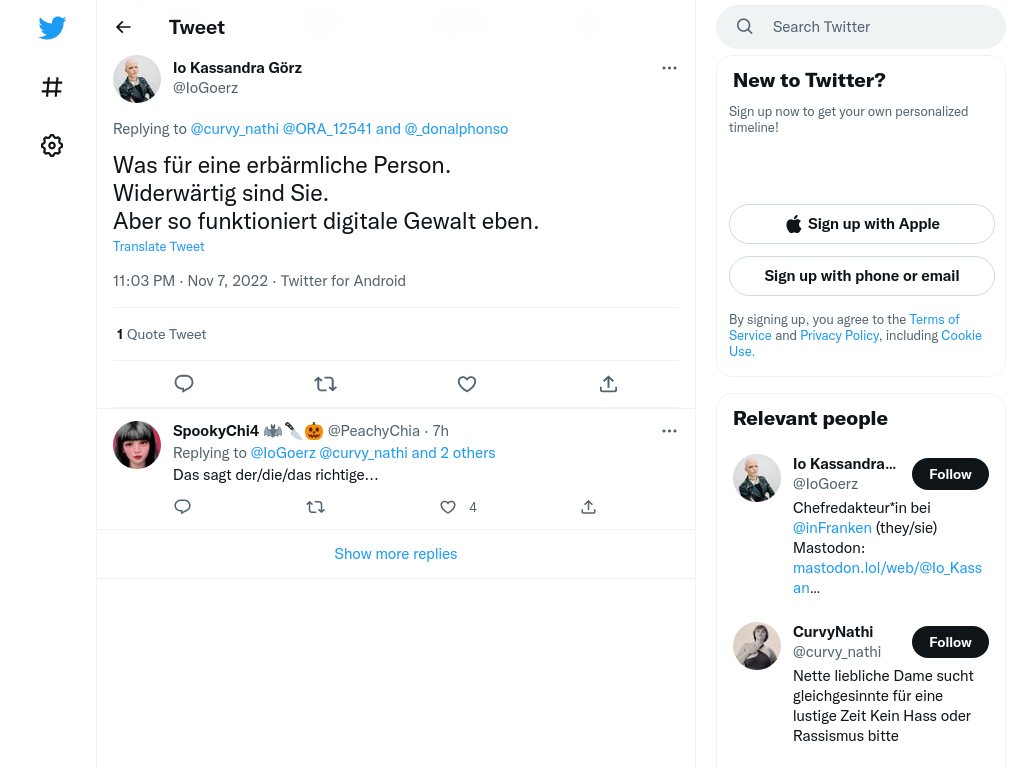Like the main tweet with the heart icon
1024x768 pixels.
466,383
